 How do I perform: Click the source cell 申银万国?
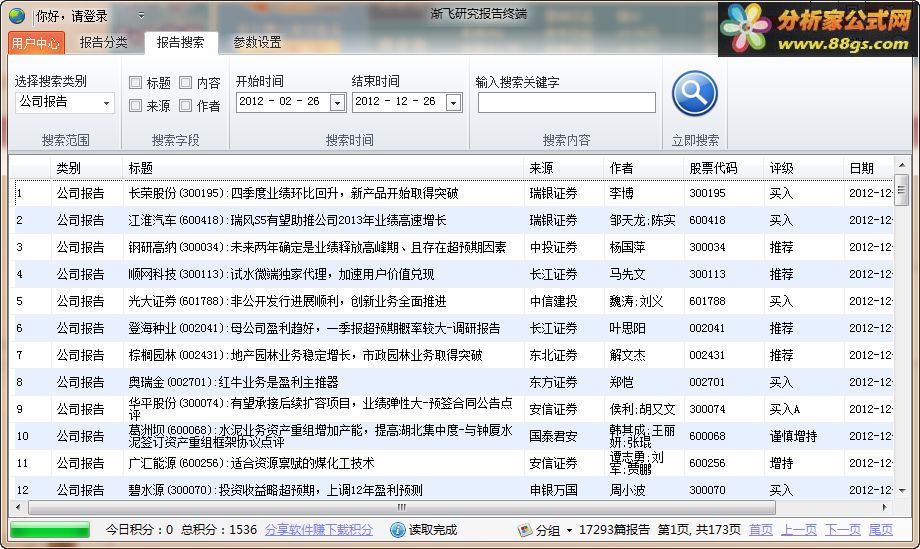tap(553, 490)
